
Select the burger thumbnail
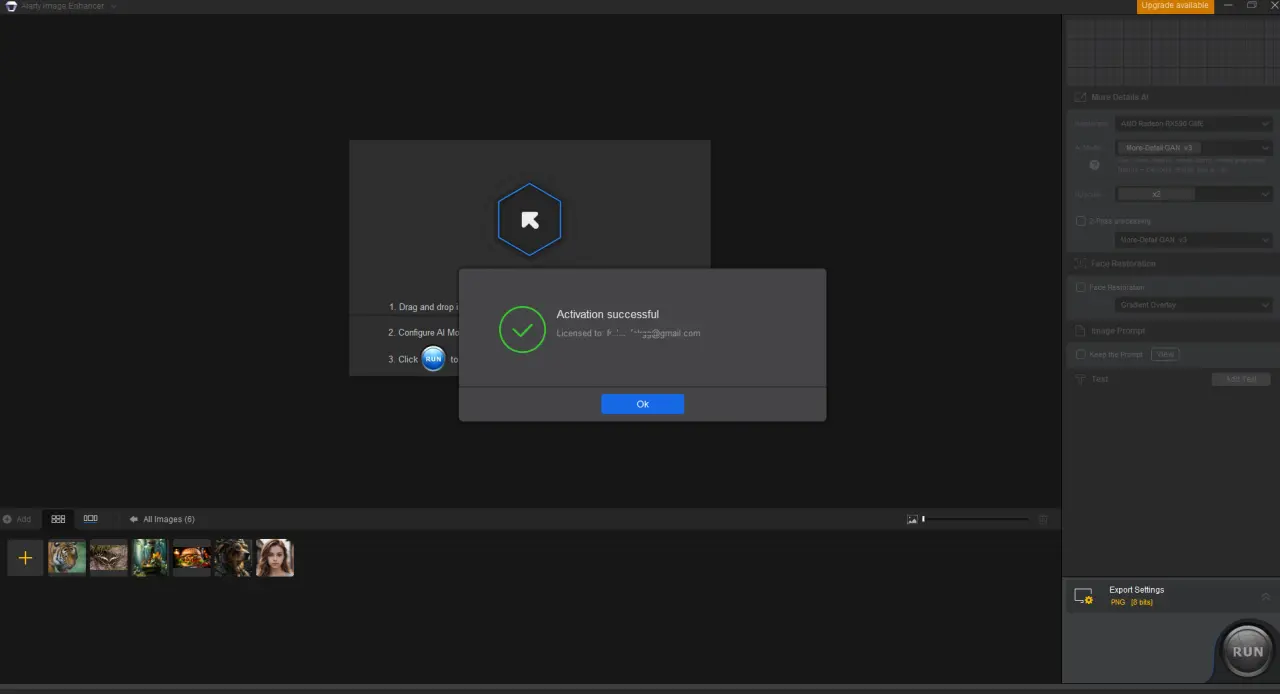point(192,558)
